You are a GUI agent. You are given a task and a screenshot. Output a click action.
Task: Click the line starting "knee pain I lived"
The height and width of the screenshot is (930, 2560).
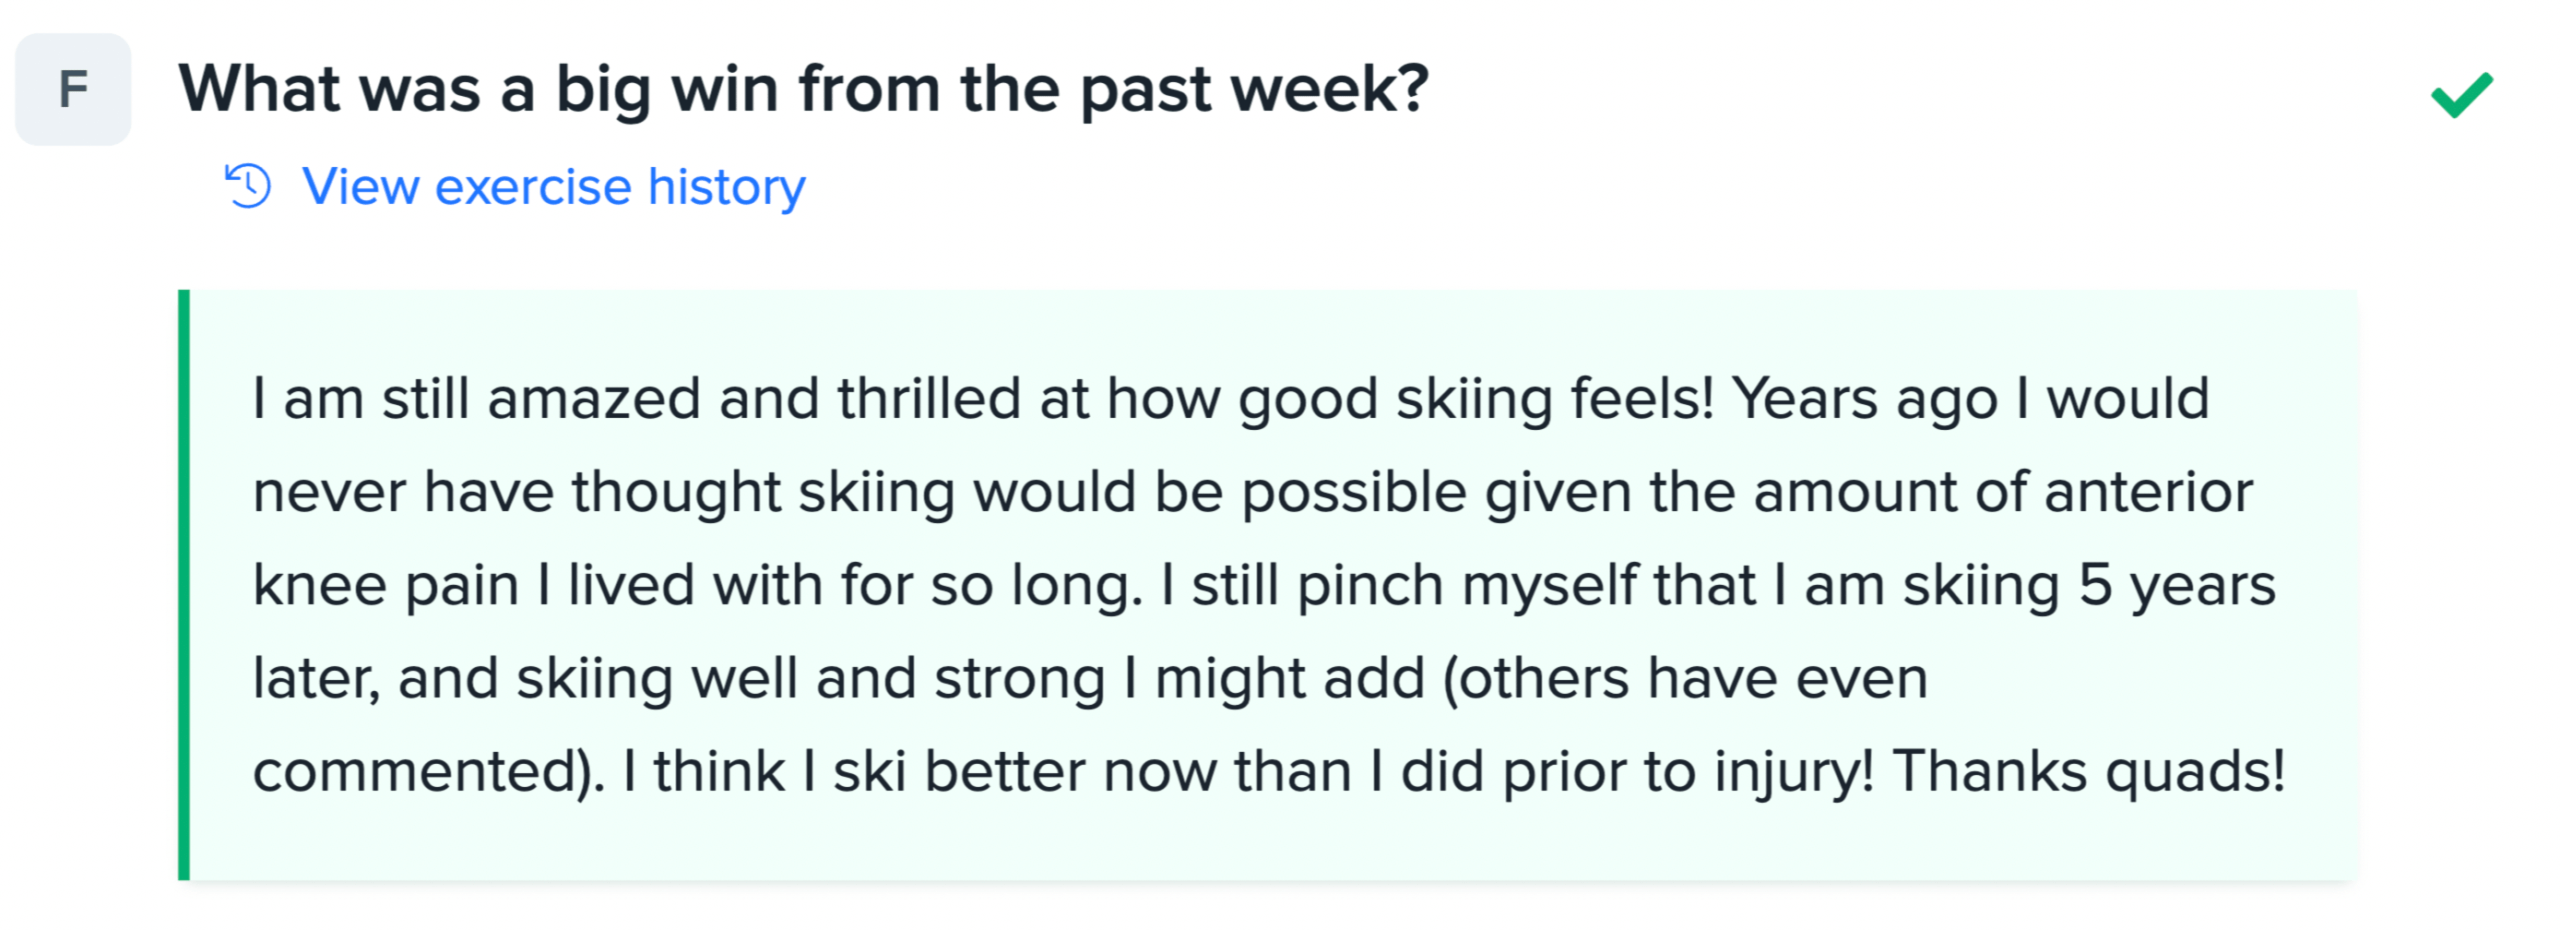pyautogui.click(x=1263, y=584)
